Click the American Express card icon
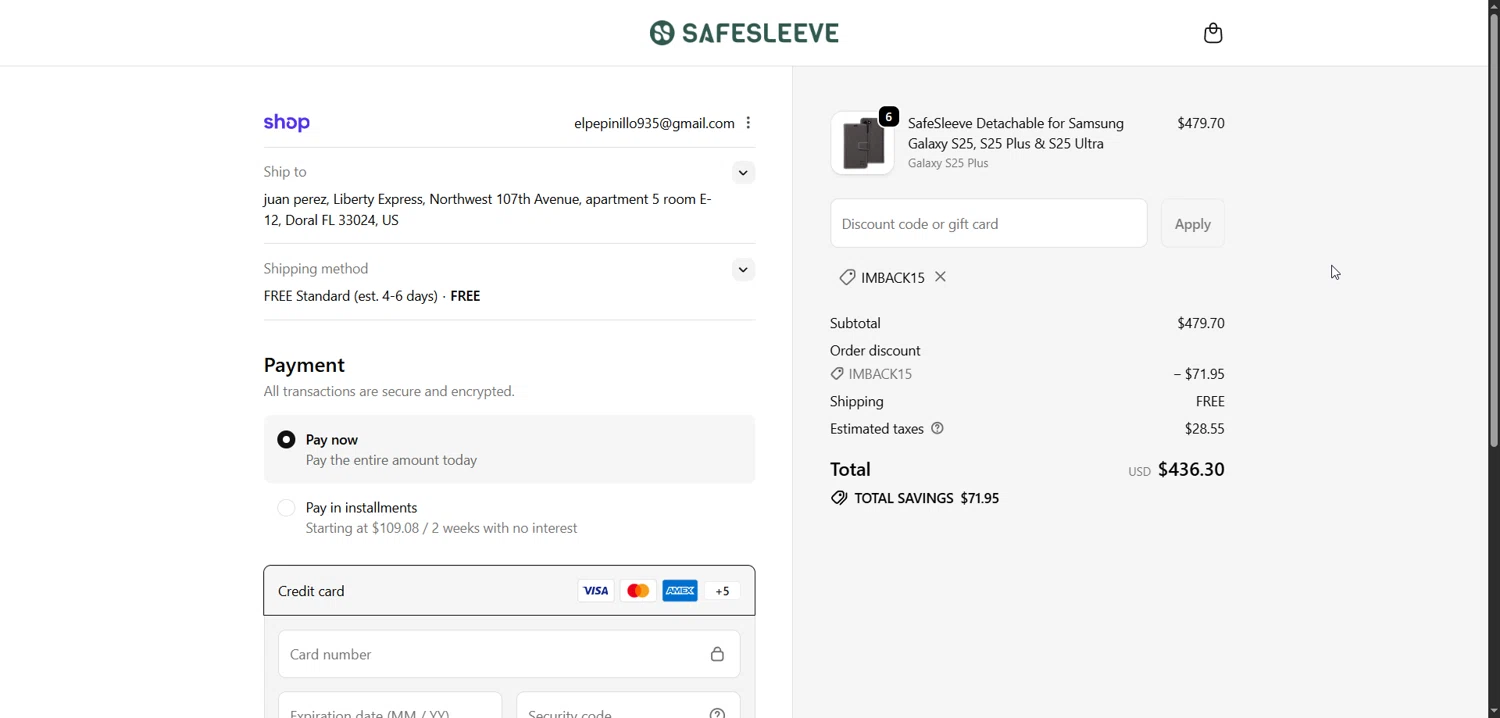 pyautogui.click(x=680, y=591)
